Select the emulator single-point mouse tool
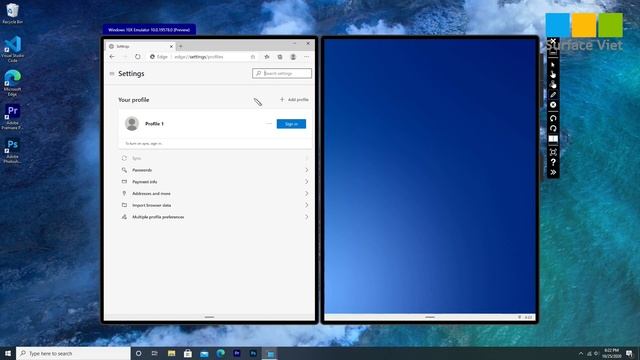 pos(553,64)
